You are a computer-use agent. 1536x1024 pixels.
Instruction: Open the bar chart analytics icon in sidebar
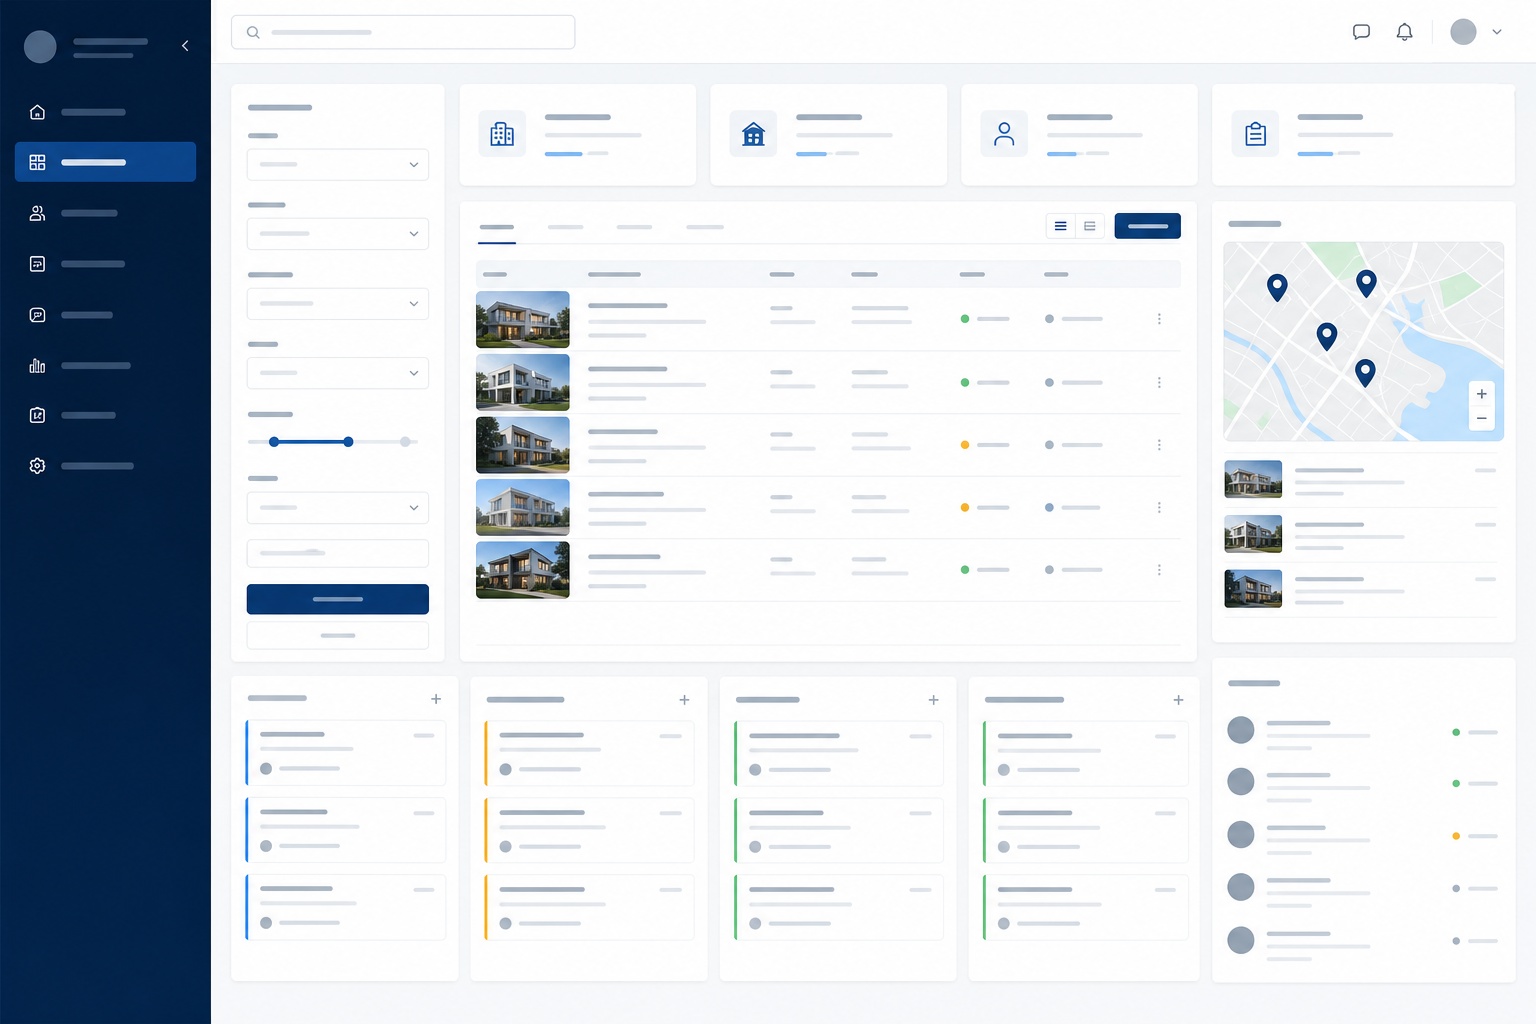click(37, 365)
